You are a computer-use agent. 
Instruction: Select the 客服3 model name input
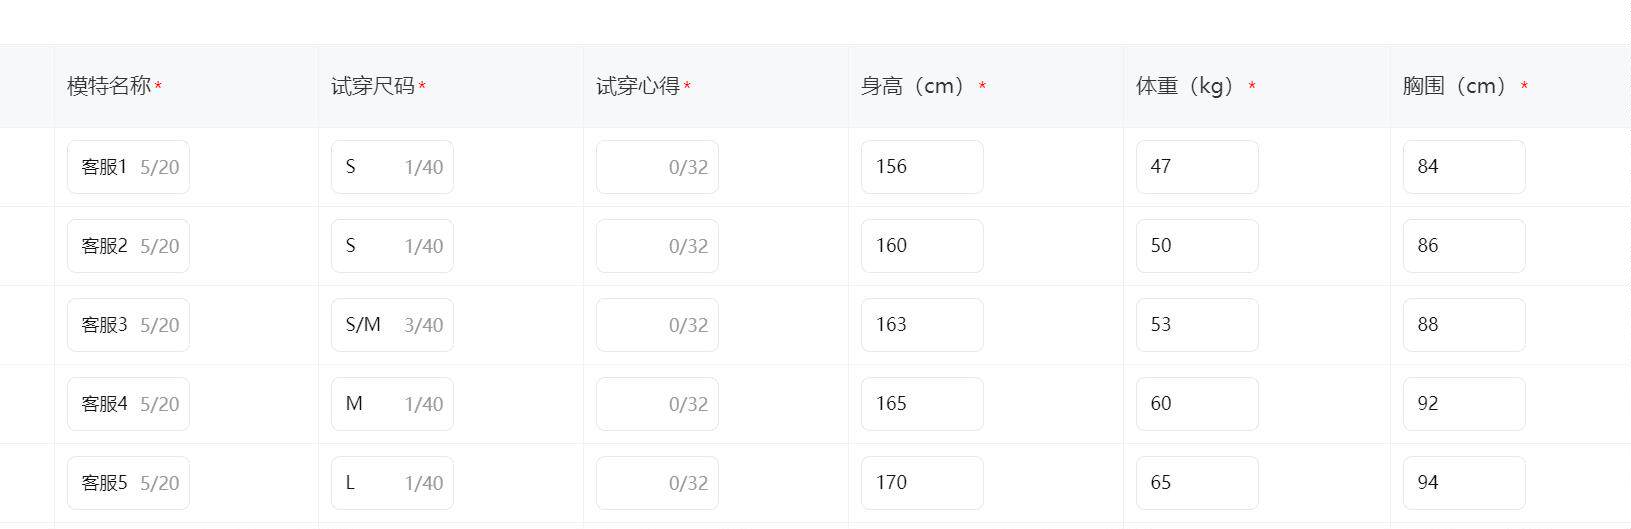127,325
